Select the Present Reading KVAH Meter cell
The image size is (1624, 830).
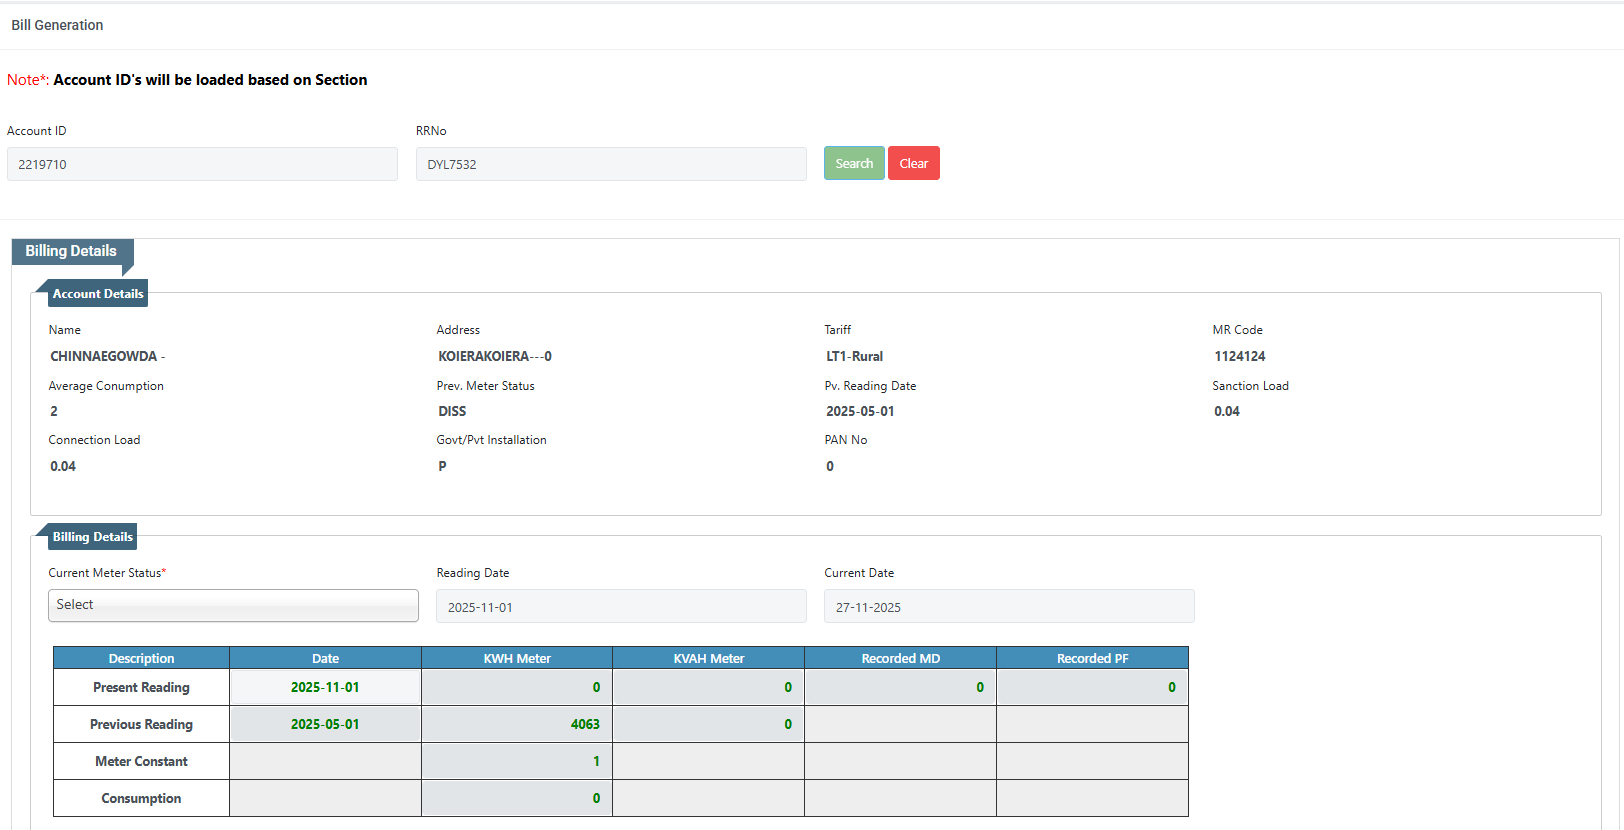[709, 687]
